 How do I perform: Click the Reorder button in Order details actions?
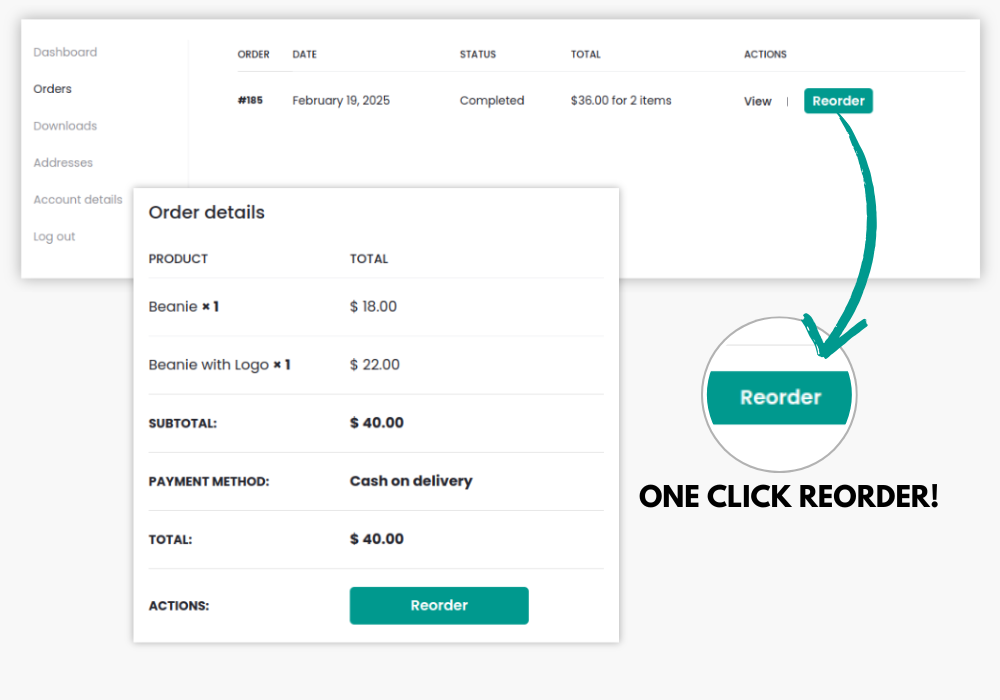(x=439, y=606)
